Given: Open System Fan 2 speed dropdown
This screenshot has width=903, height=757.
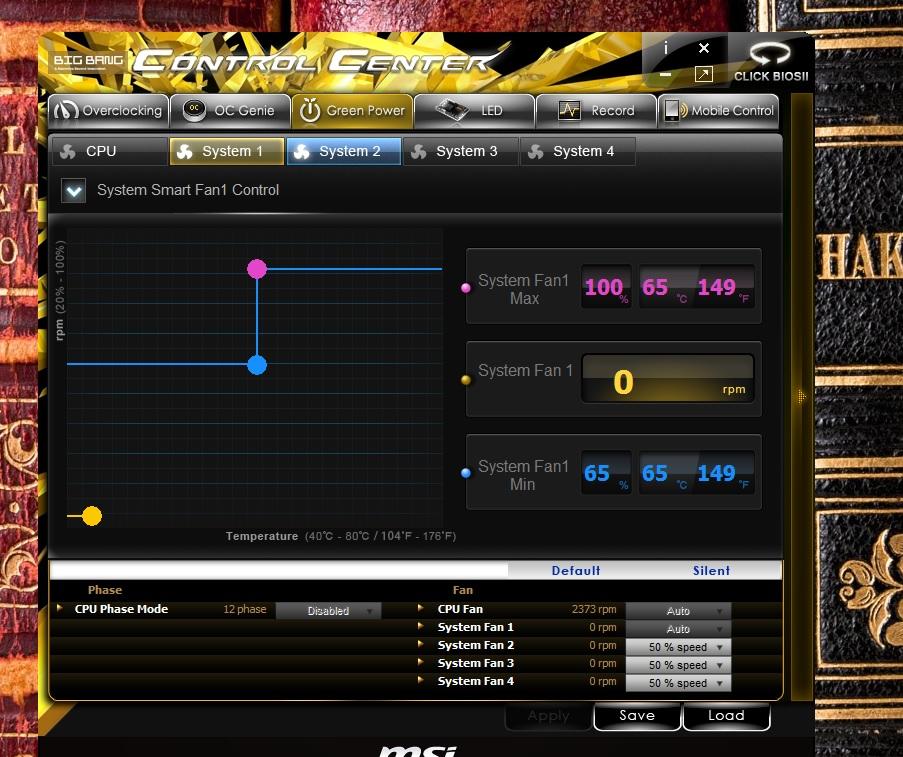Looking at the screenshot, I should pyautogui.click(x=678, y=647).
